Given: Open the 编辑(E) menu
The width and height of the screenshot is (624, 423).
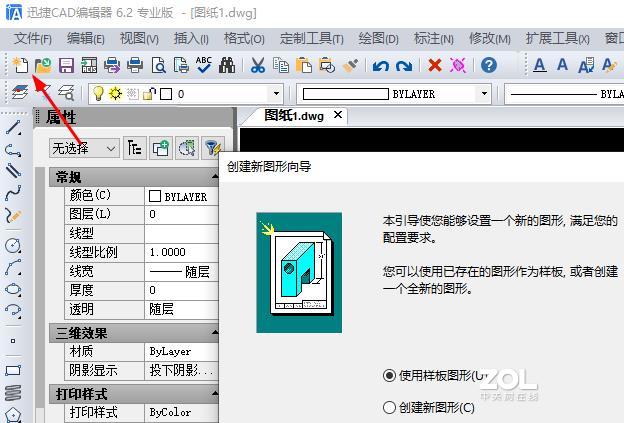Looking at the screenshot, I should 86,39.
